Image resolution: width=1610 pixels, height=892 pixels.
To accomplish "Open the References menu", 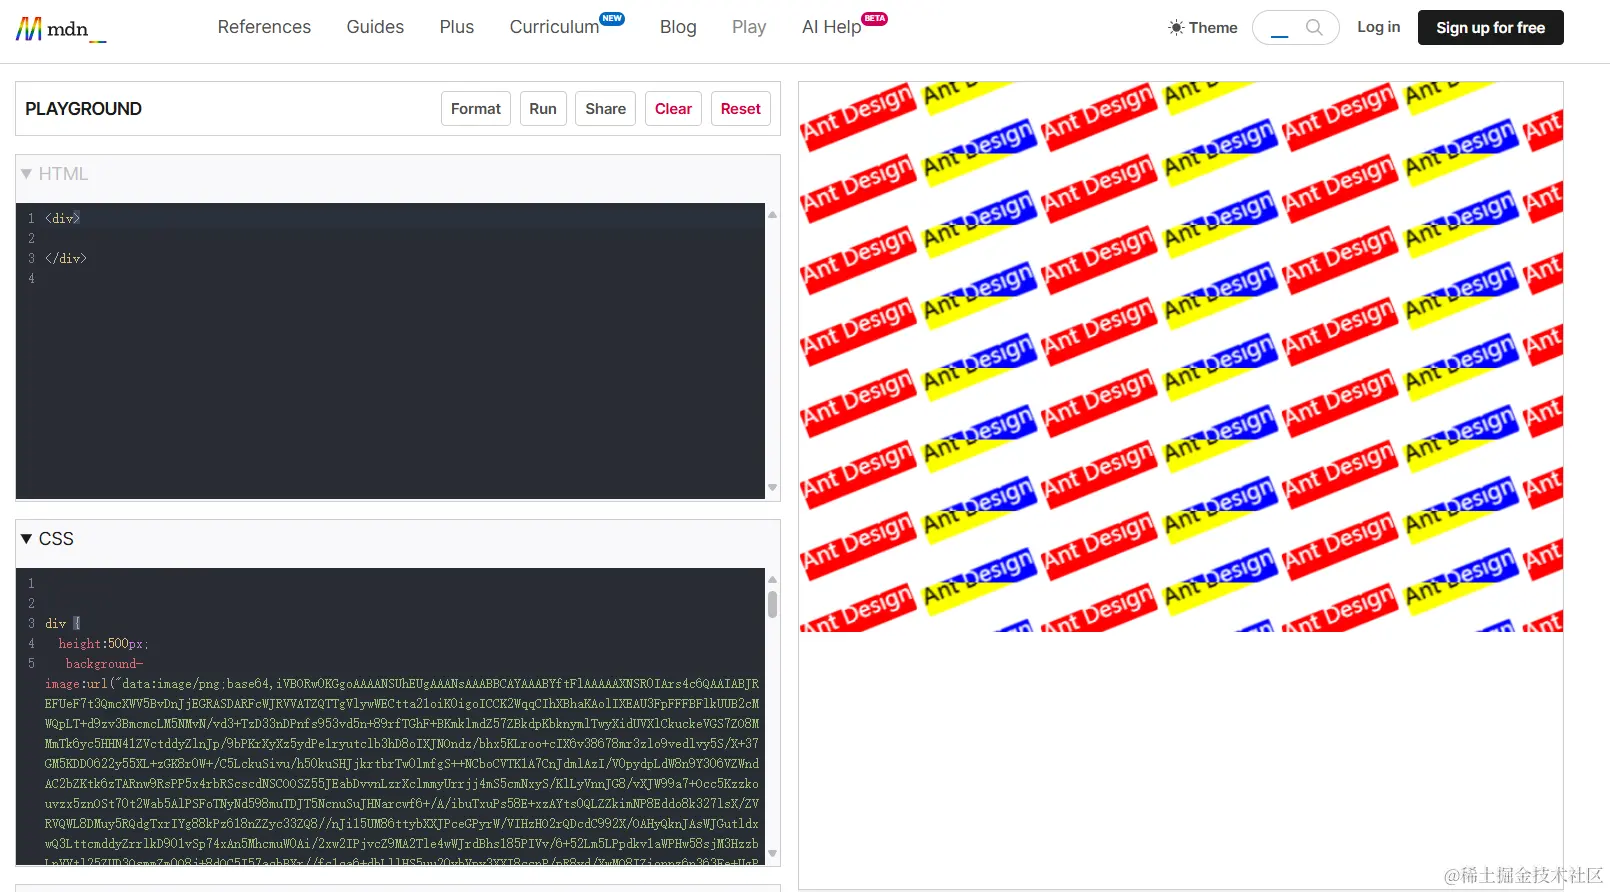I will [264, 27].
